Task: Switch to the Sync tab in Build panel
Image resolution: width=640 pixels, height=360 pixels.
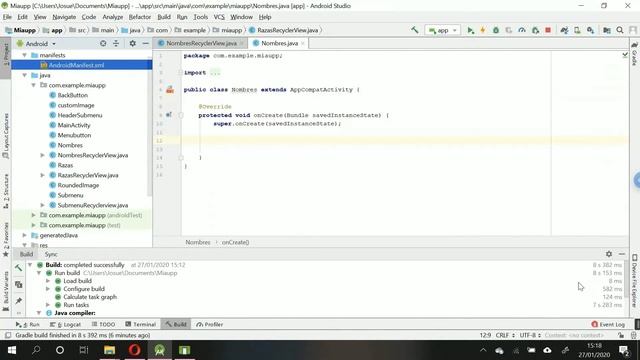Action: 51,254
